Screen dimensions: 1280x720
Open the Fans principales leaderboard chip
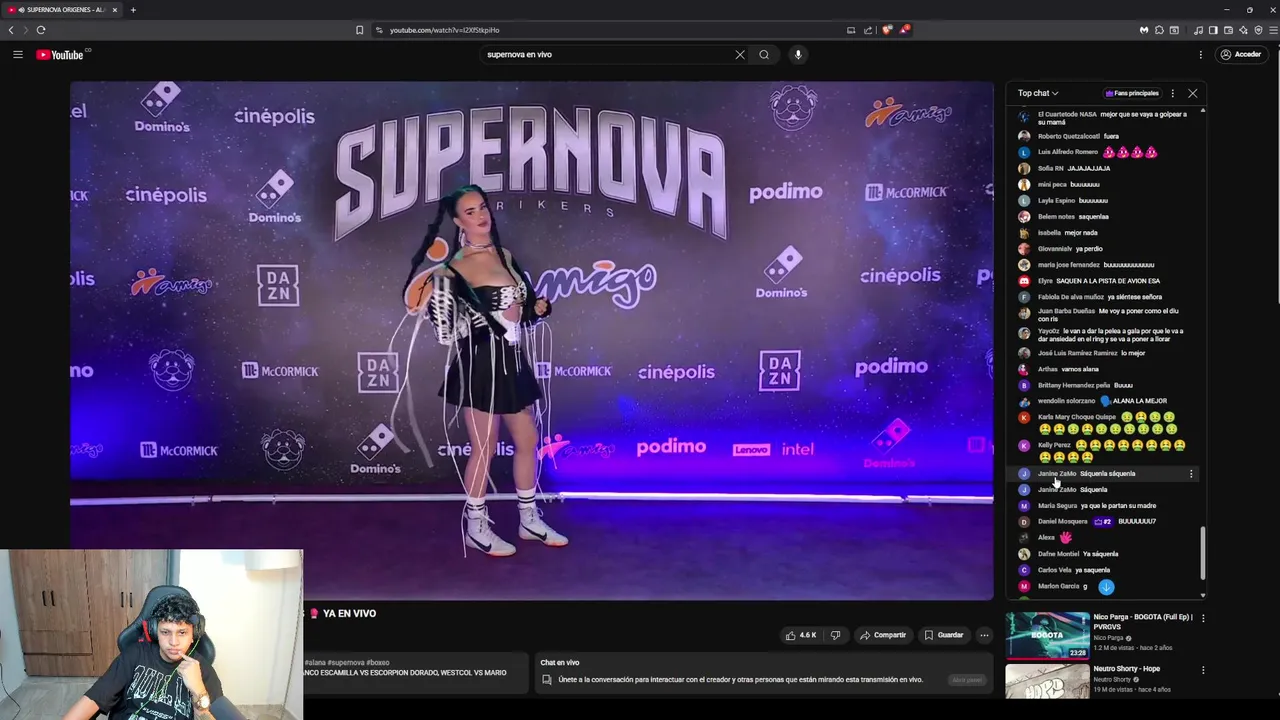(x=1132, y=93)
